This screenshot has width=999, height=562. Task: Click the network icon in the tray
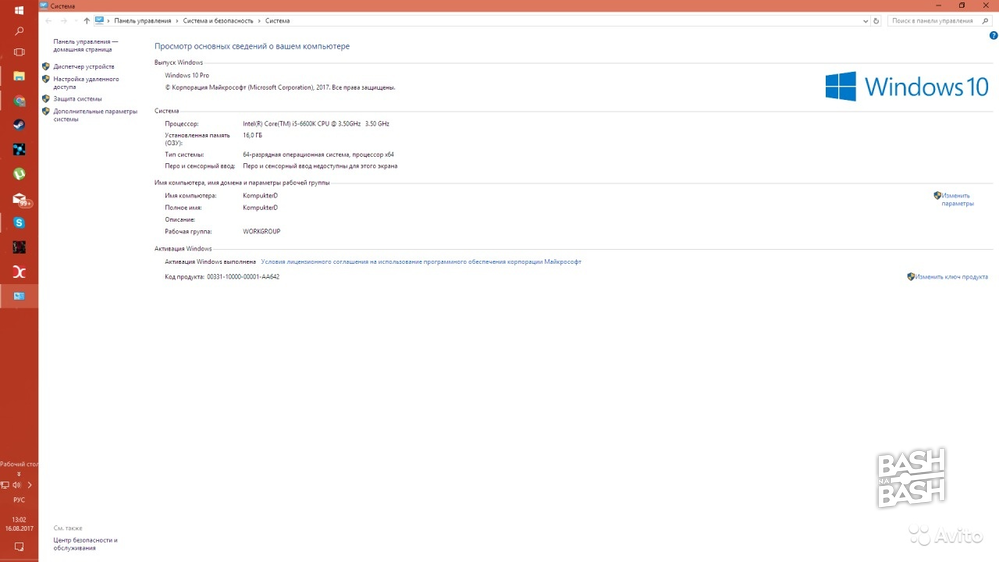click(5, 485)
